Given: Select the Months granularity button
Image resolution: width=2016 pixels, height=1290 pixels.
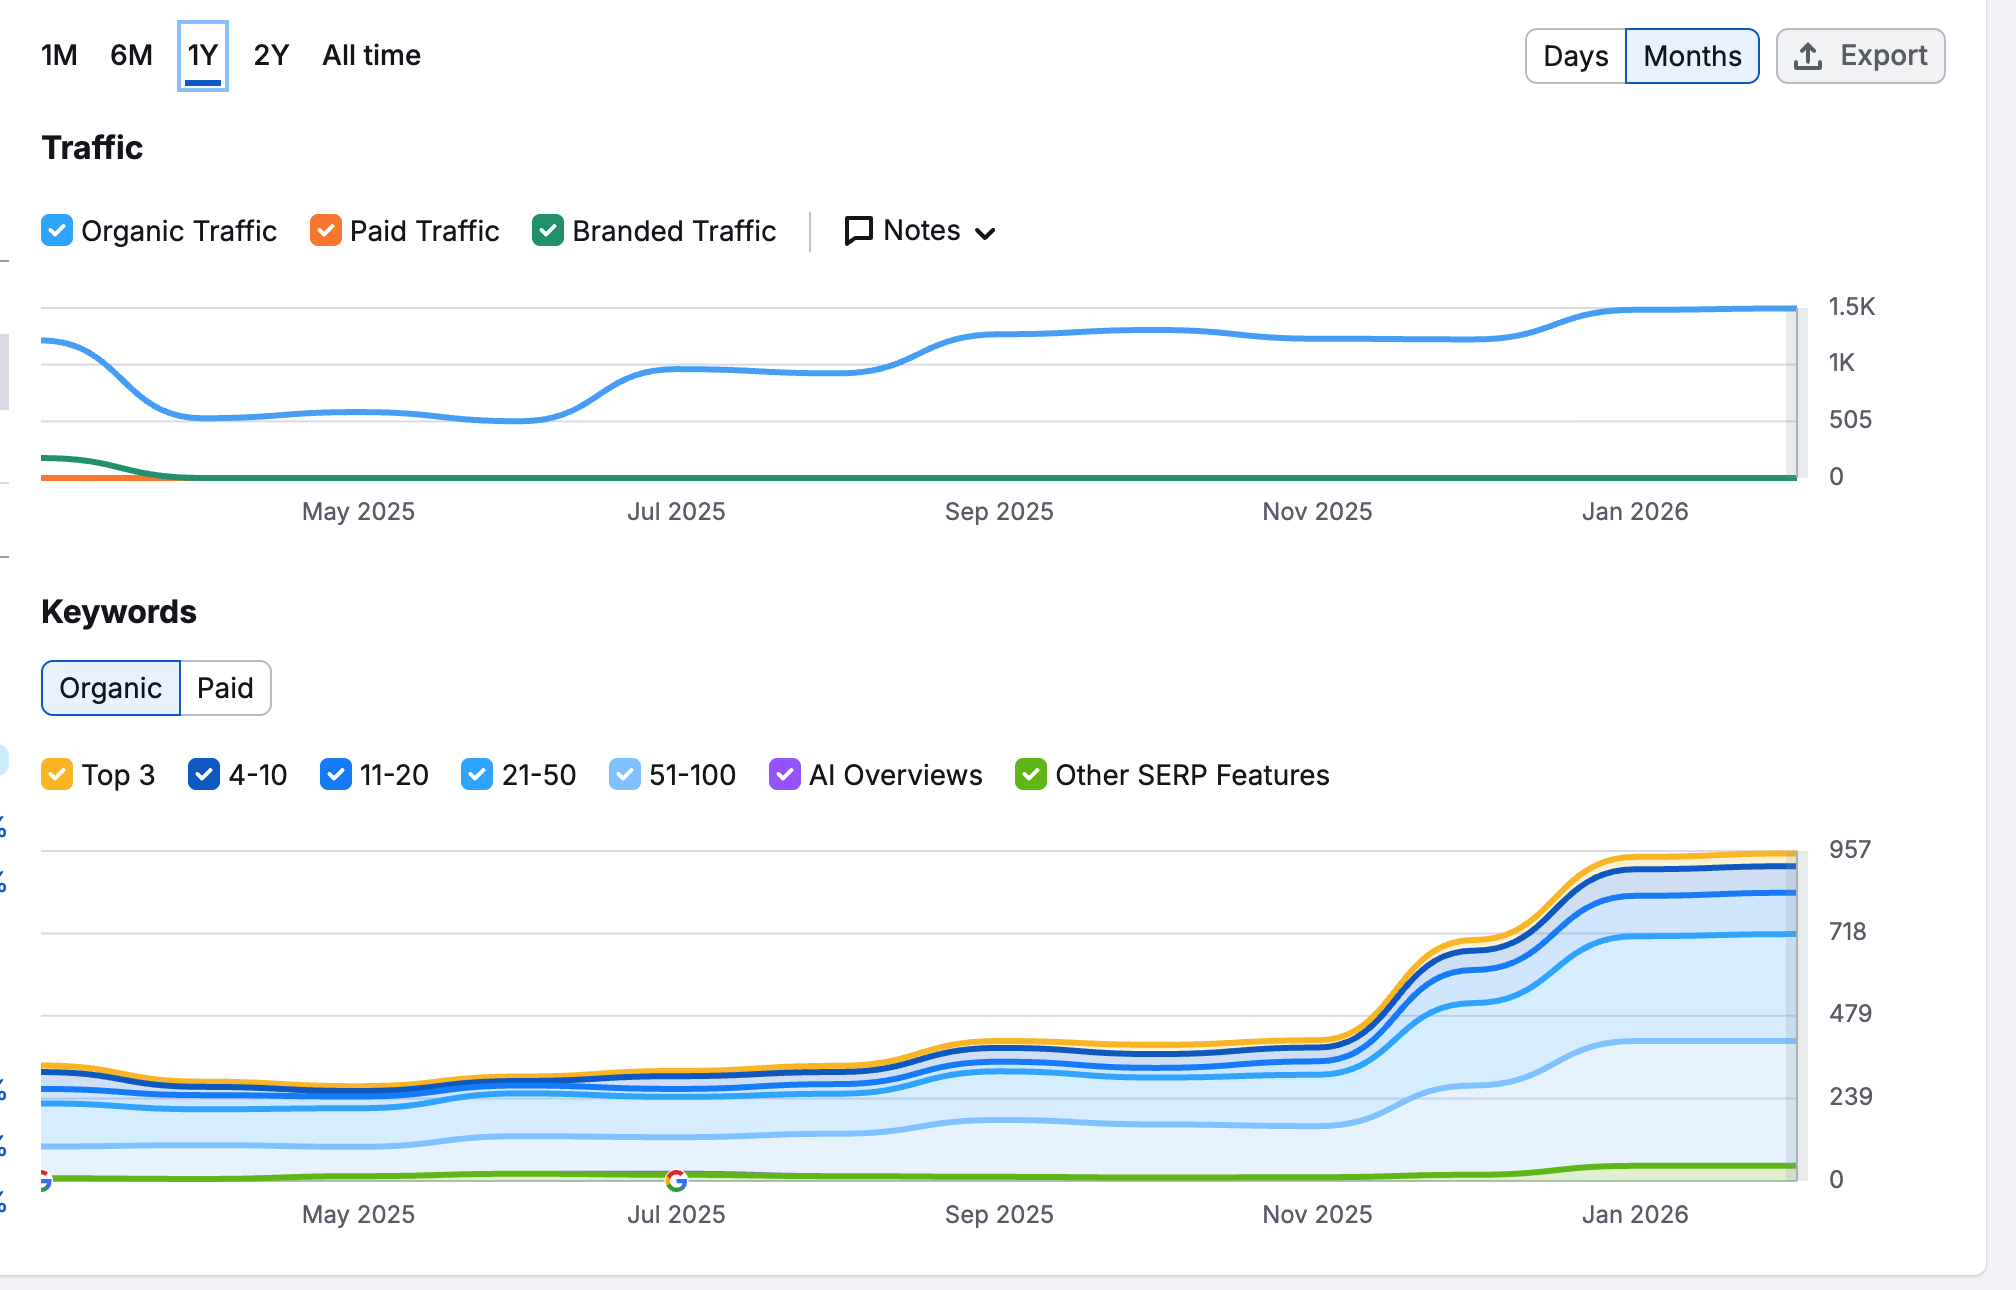Looking at the screenshot, I should point(1692,56).
